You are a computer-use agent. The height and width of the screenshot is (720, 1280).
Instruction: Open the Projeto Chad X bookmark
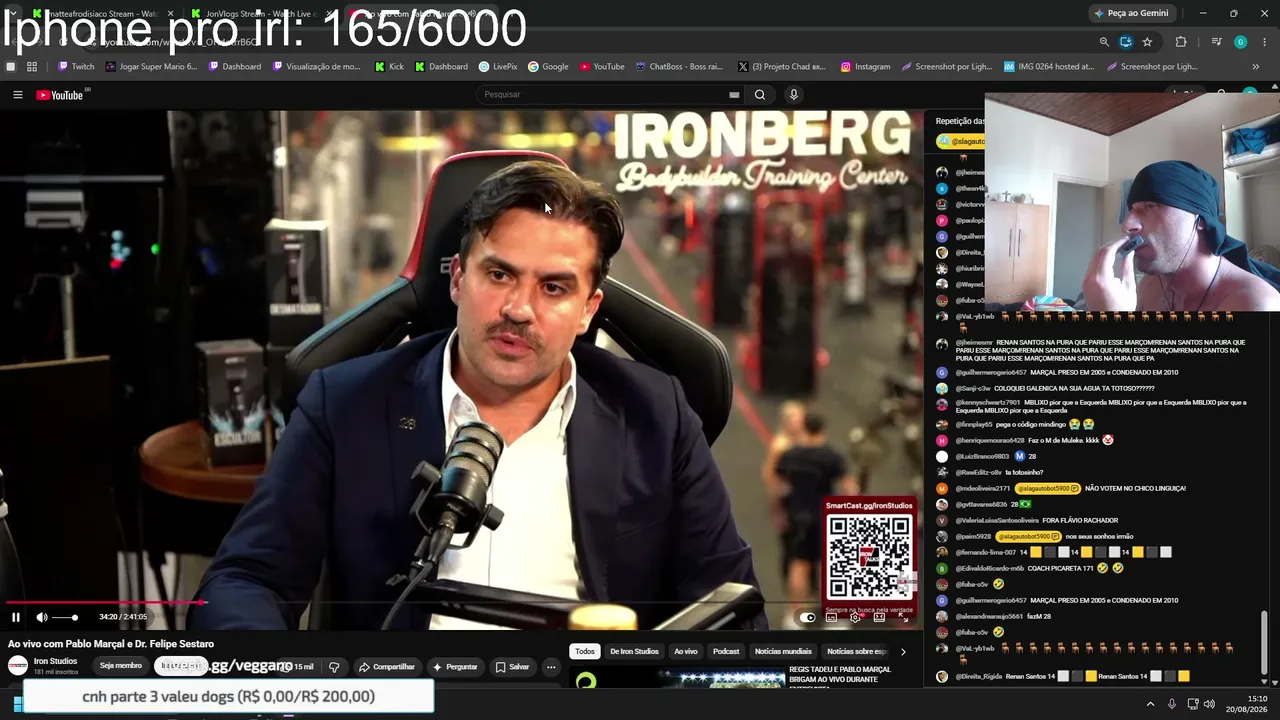click(x=780, y=67)
